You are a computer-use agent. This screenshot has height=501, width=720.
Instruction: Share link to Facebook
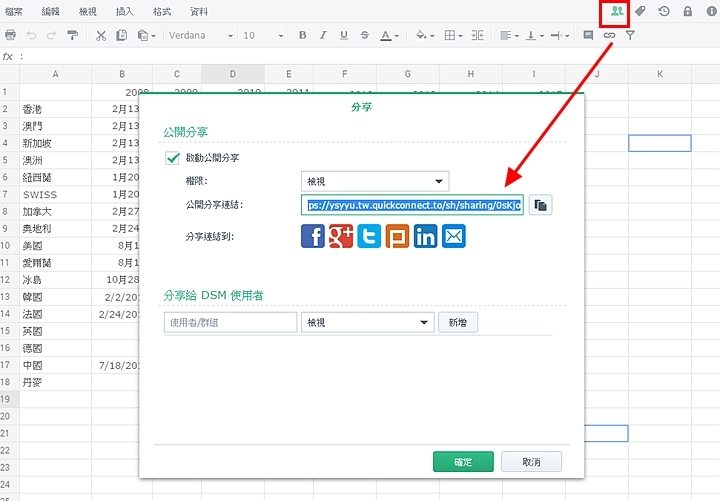point(313,236)
